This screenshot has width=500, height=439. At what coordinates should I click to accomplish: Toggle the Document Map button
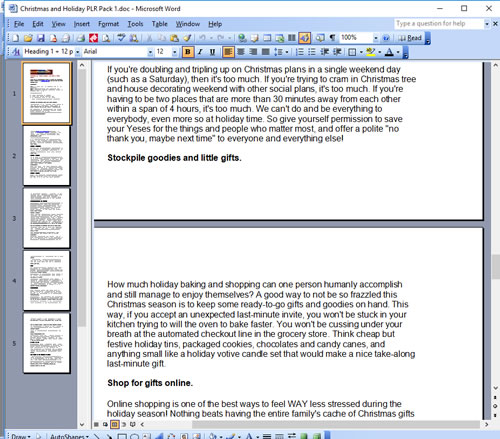tap(320, 38)
